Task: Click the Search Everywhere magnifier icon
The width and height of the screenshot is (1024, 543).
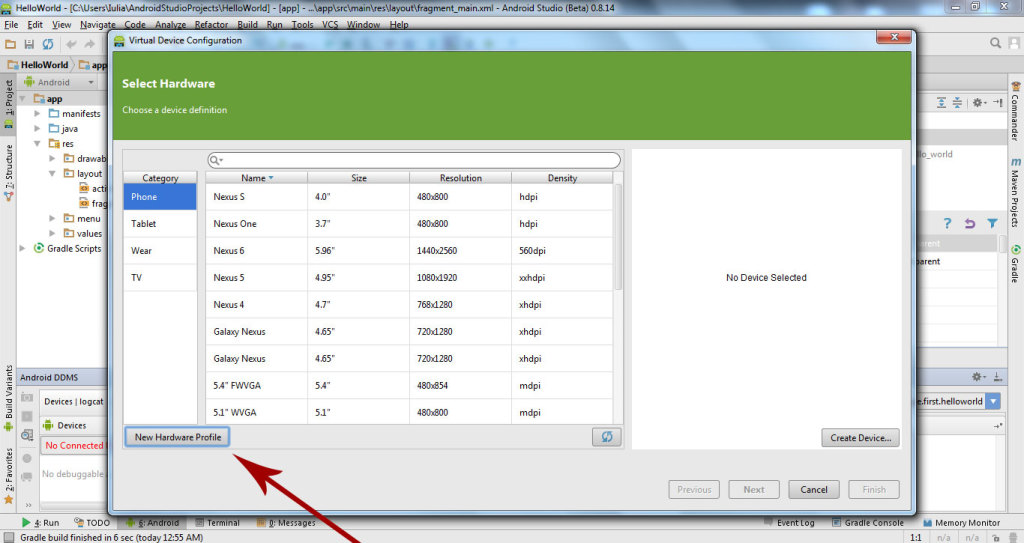Action: click(995, 43)
